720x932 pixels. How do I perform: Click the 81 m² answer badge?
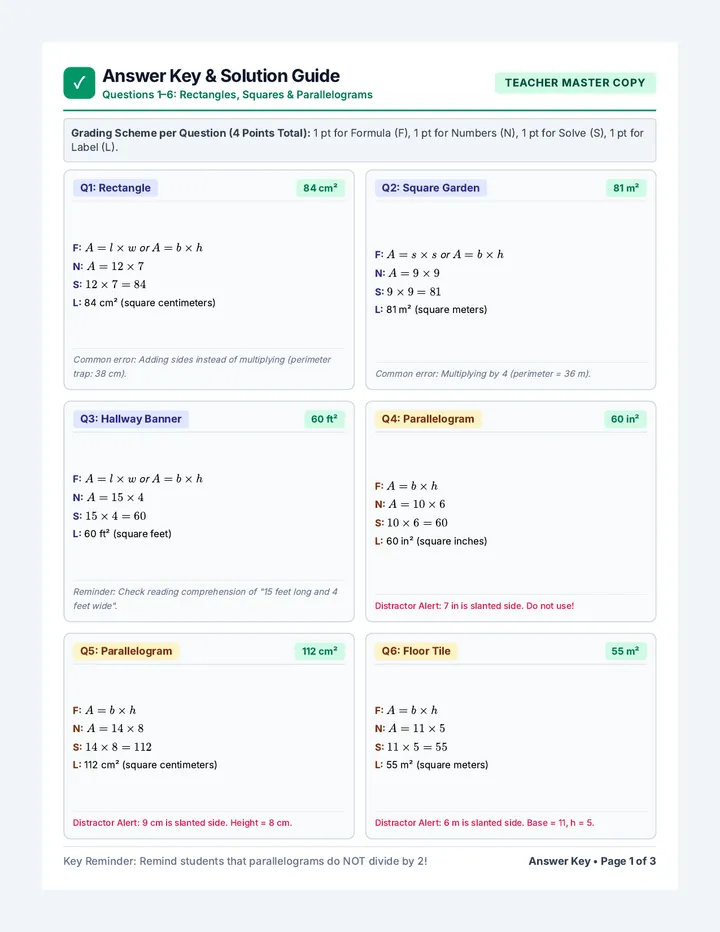tap(626, 188)
